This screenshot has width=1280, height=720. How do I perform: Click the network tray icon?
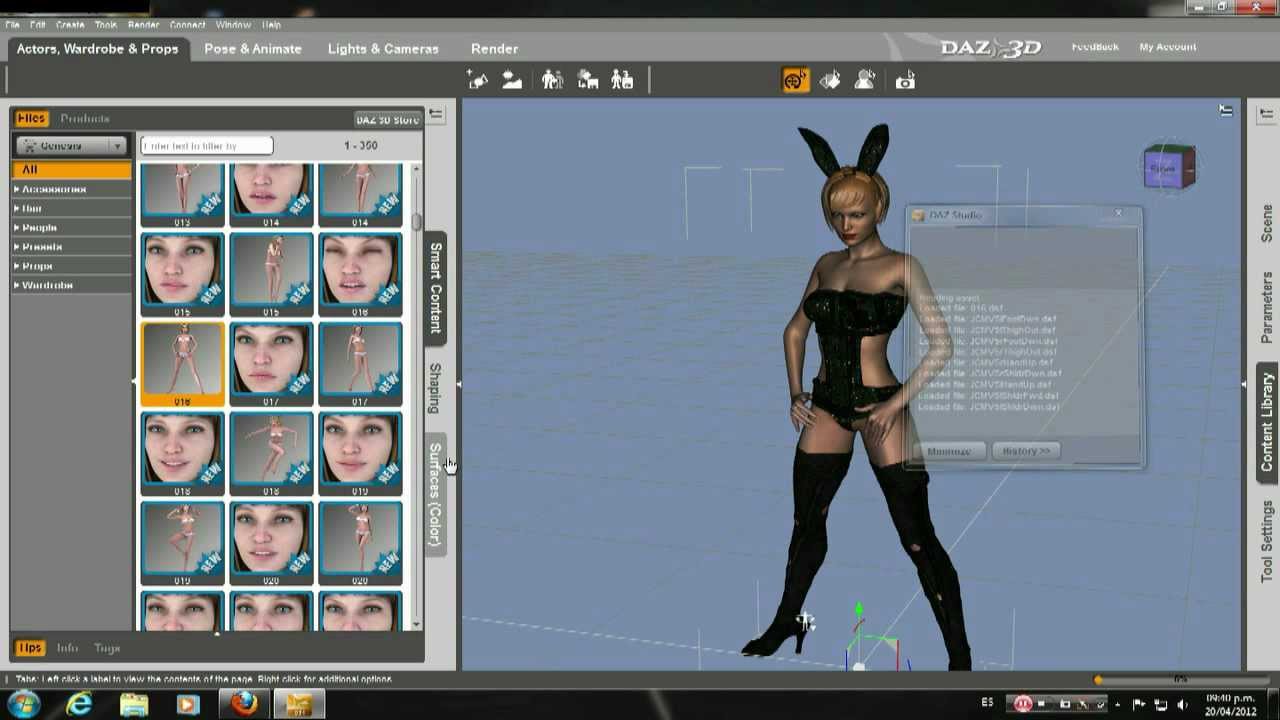(1160, 704)
